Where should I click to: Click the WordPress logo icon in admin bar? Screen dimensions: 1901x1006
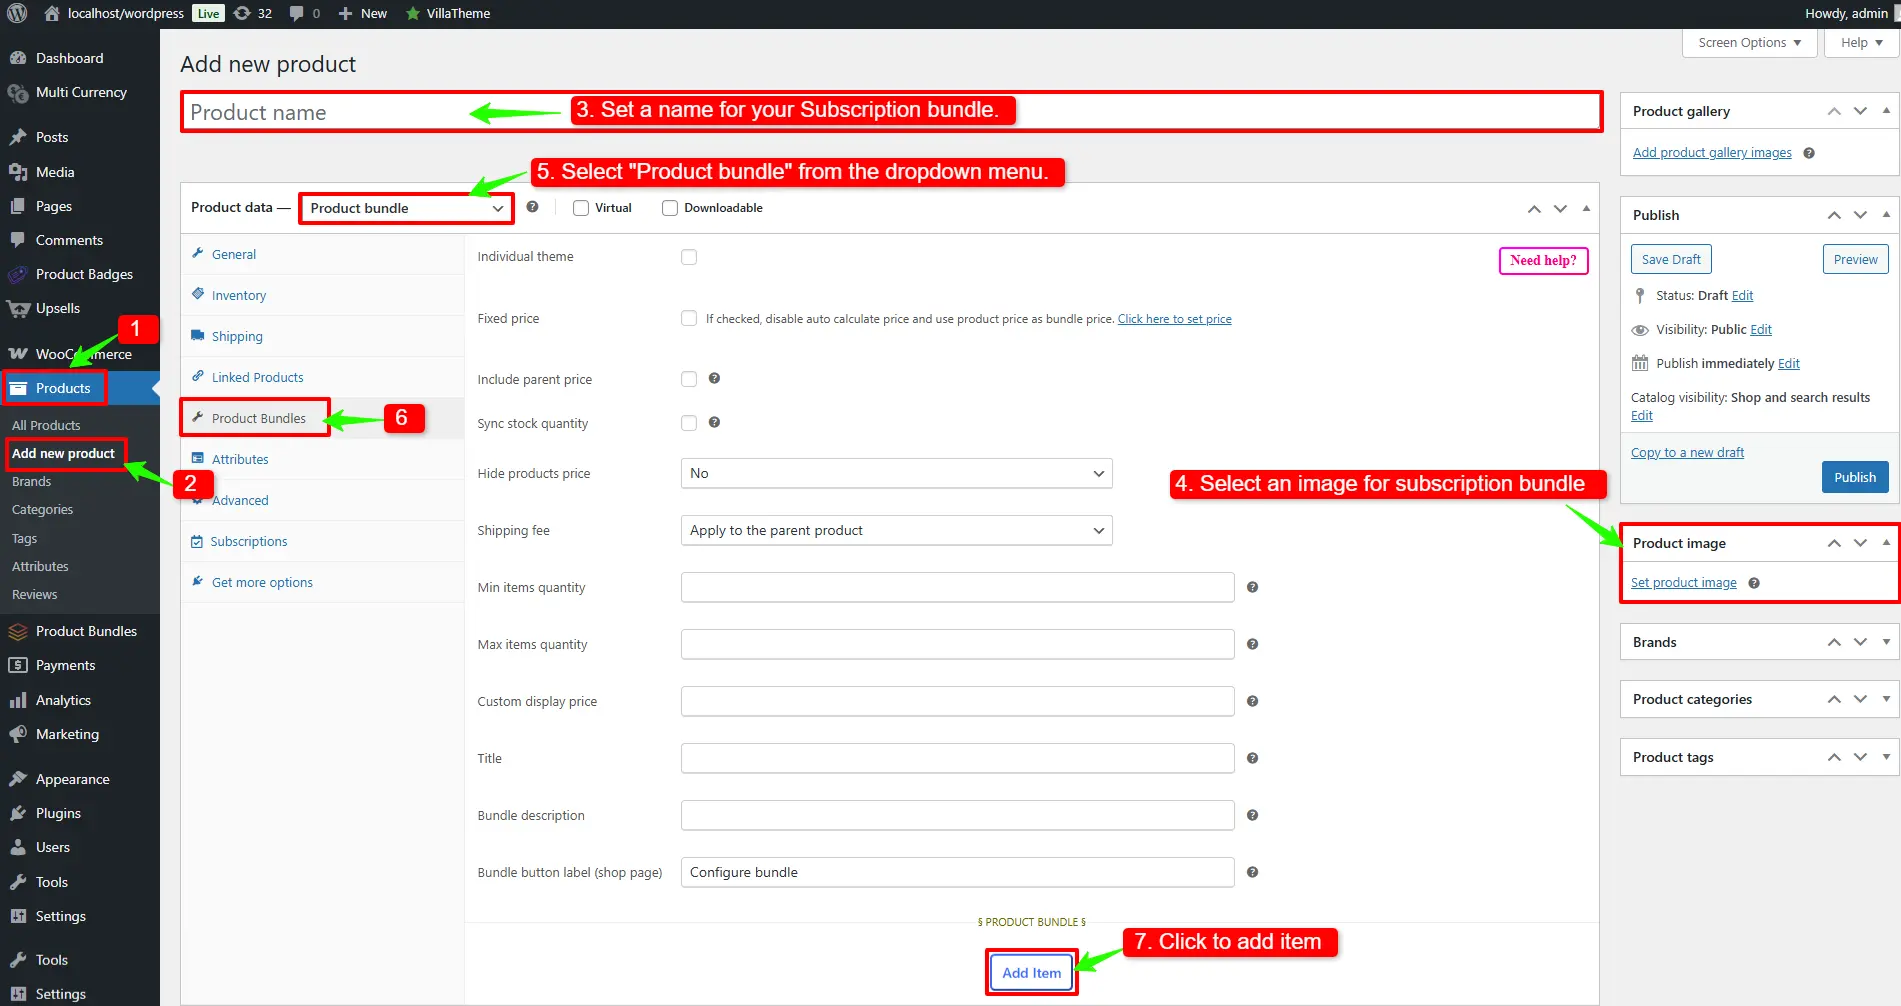(x=17, y=13)
